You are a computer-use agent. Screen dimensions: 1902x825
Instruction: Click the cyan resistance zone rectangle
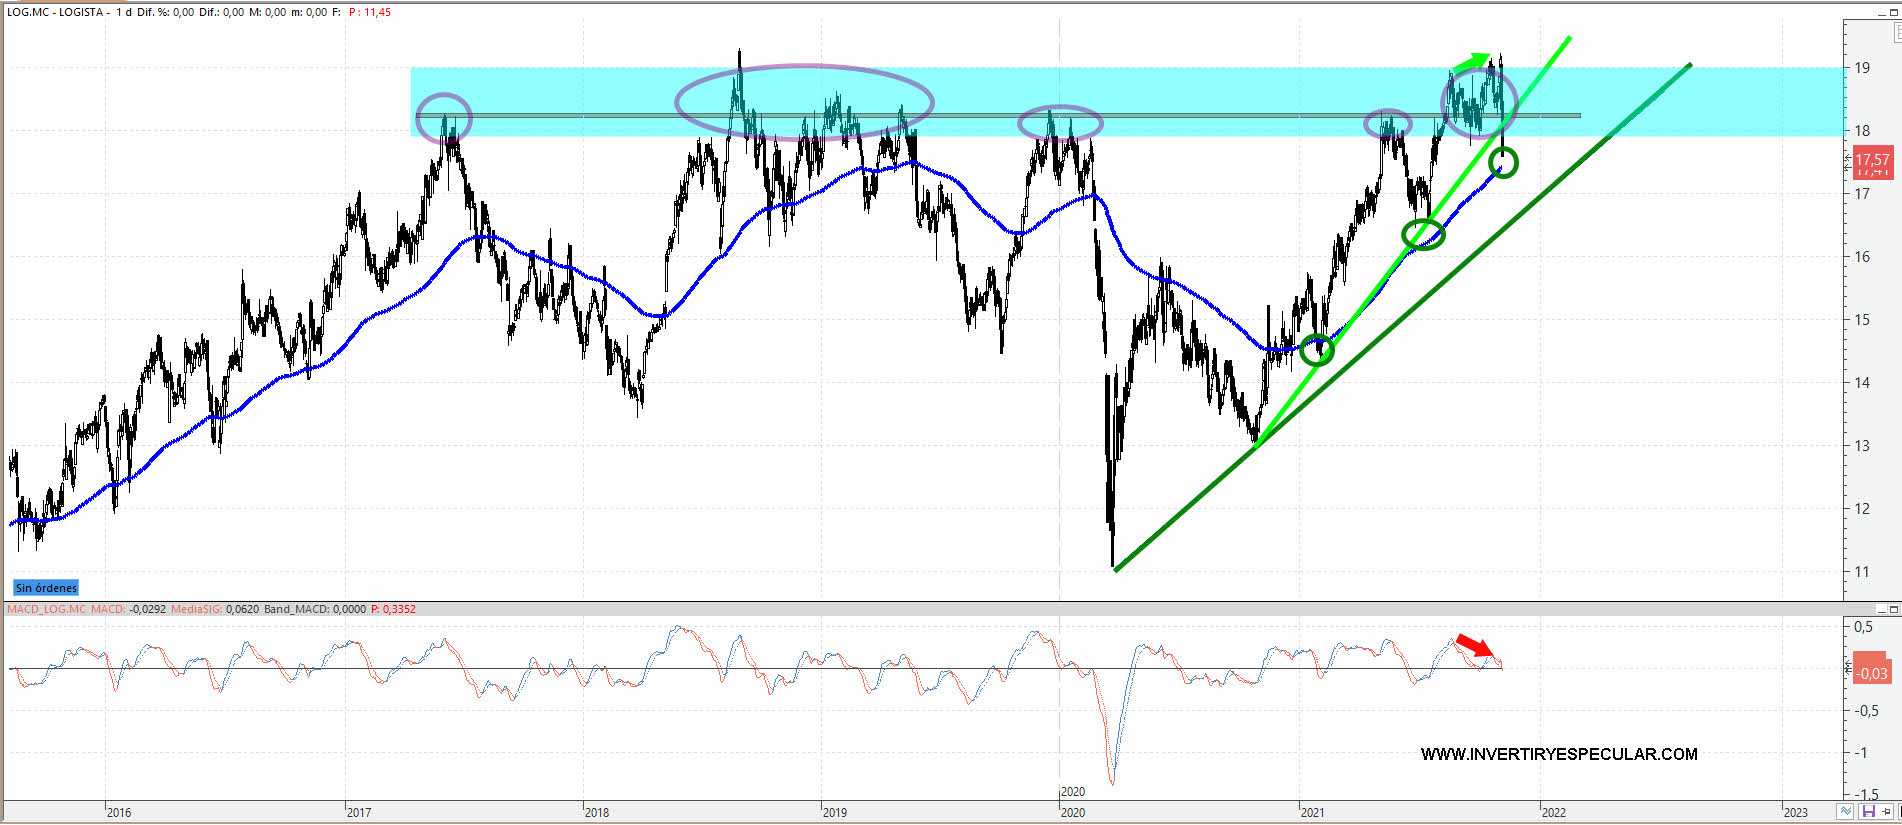pyautogui.click(x=1200, y=90)
